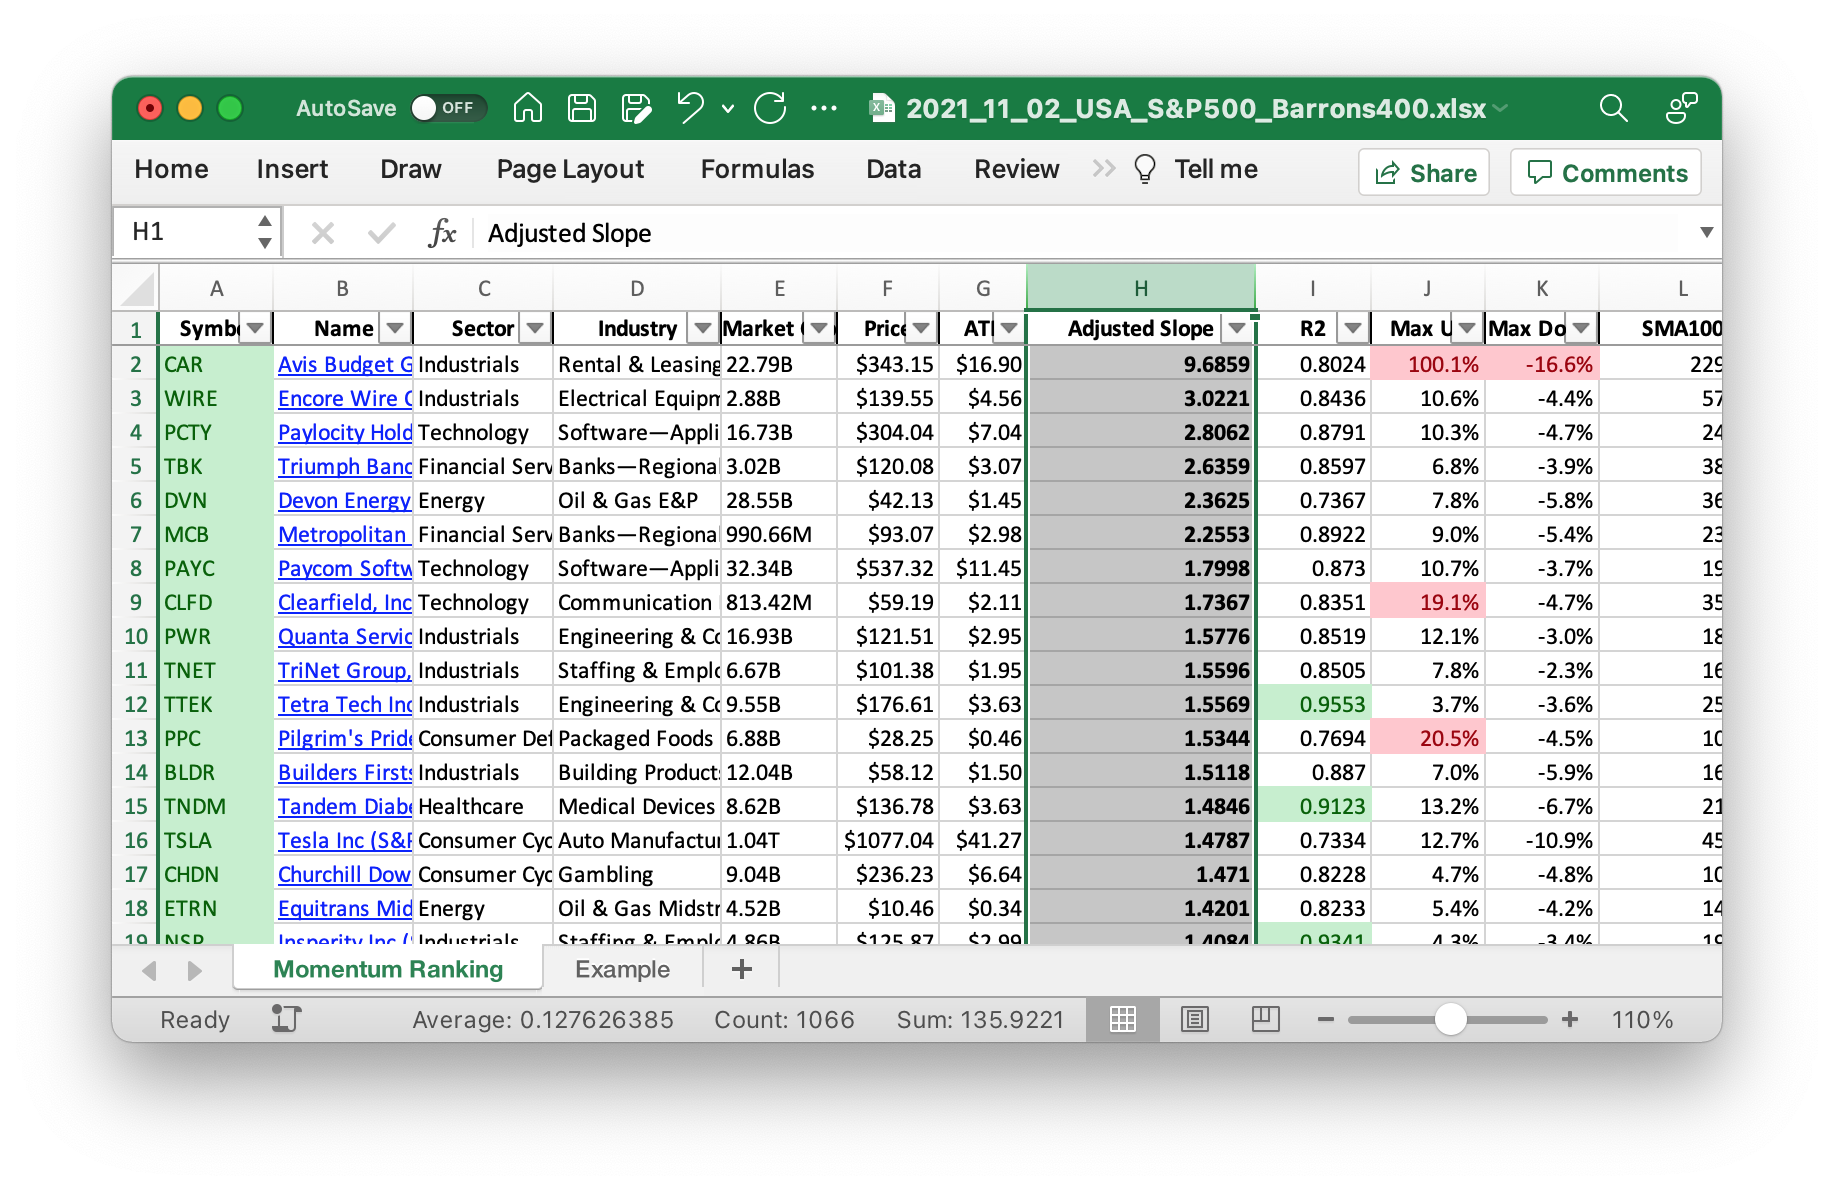Click the Redo icon

pos(769,108)
